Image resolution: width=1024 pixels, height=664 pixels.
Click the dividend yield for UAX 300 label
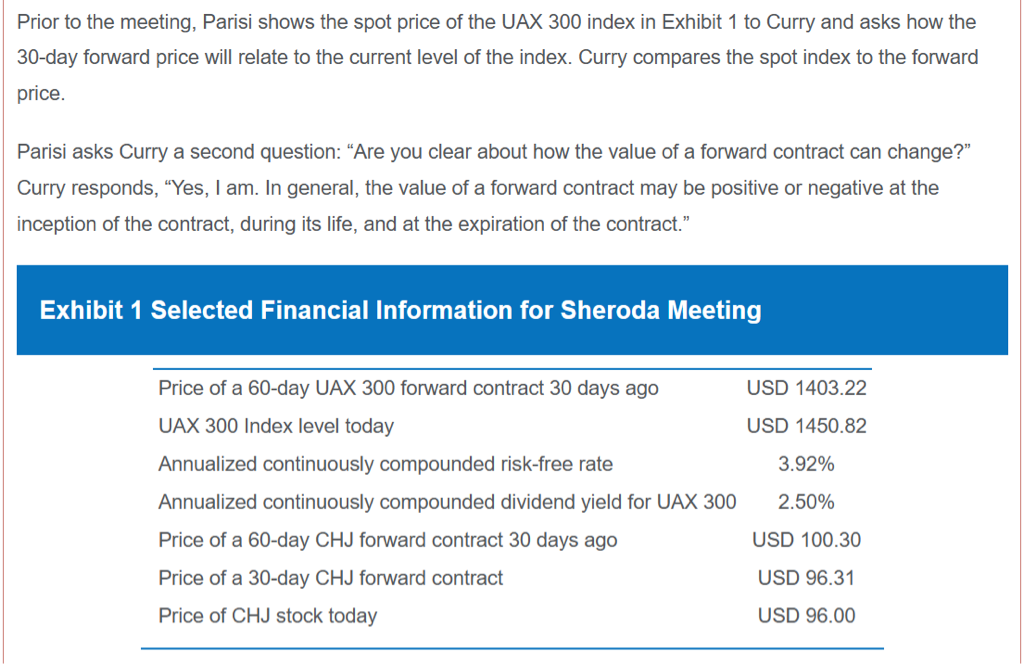coord(447,502)
